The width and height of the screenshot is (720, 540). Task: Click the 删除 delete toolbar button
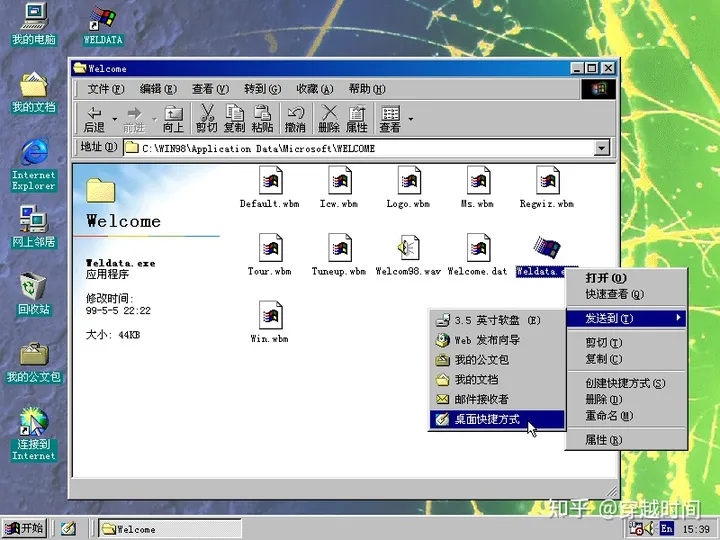[x=329, y=119]
